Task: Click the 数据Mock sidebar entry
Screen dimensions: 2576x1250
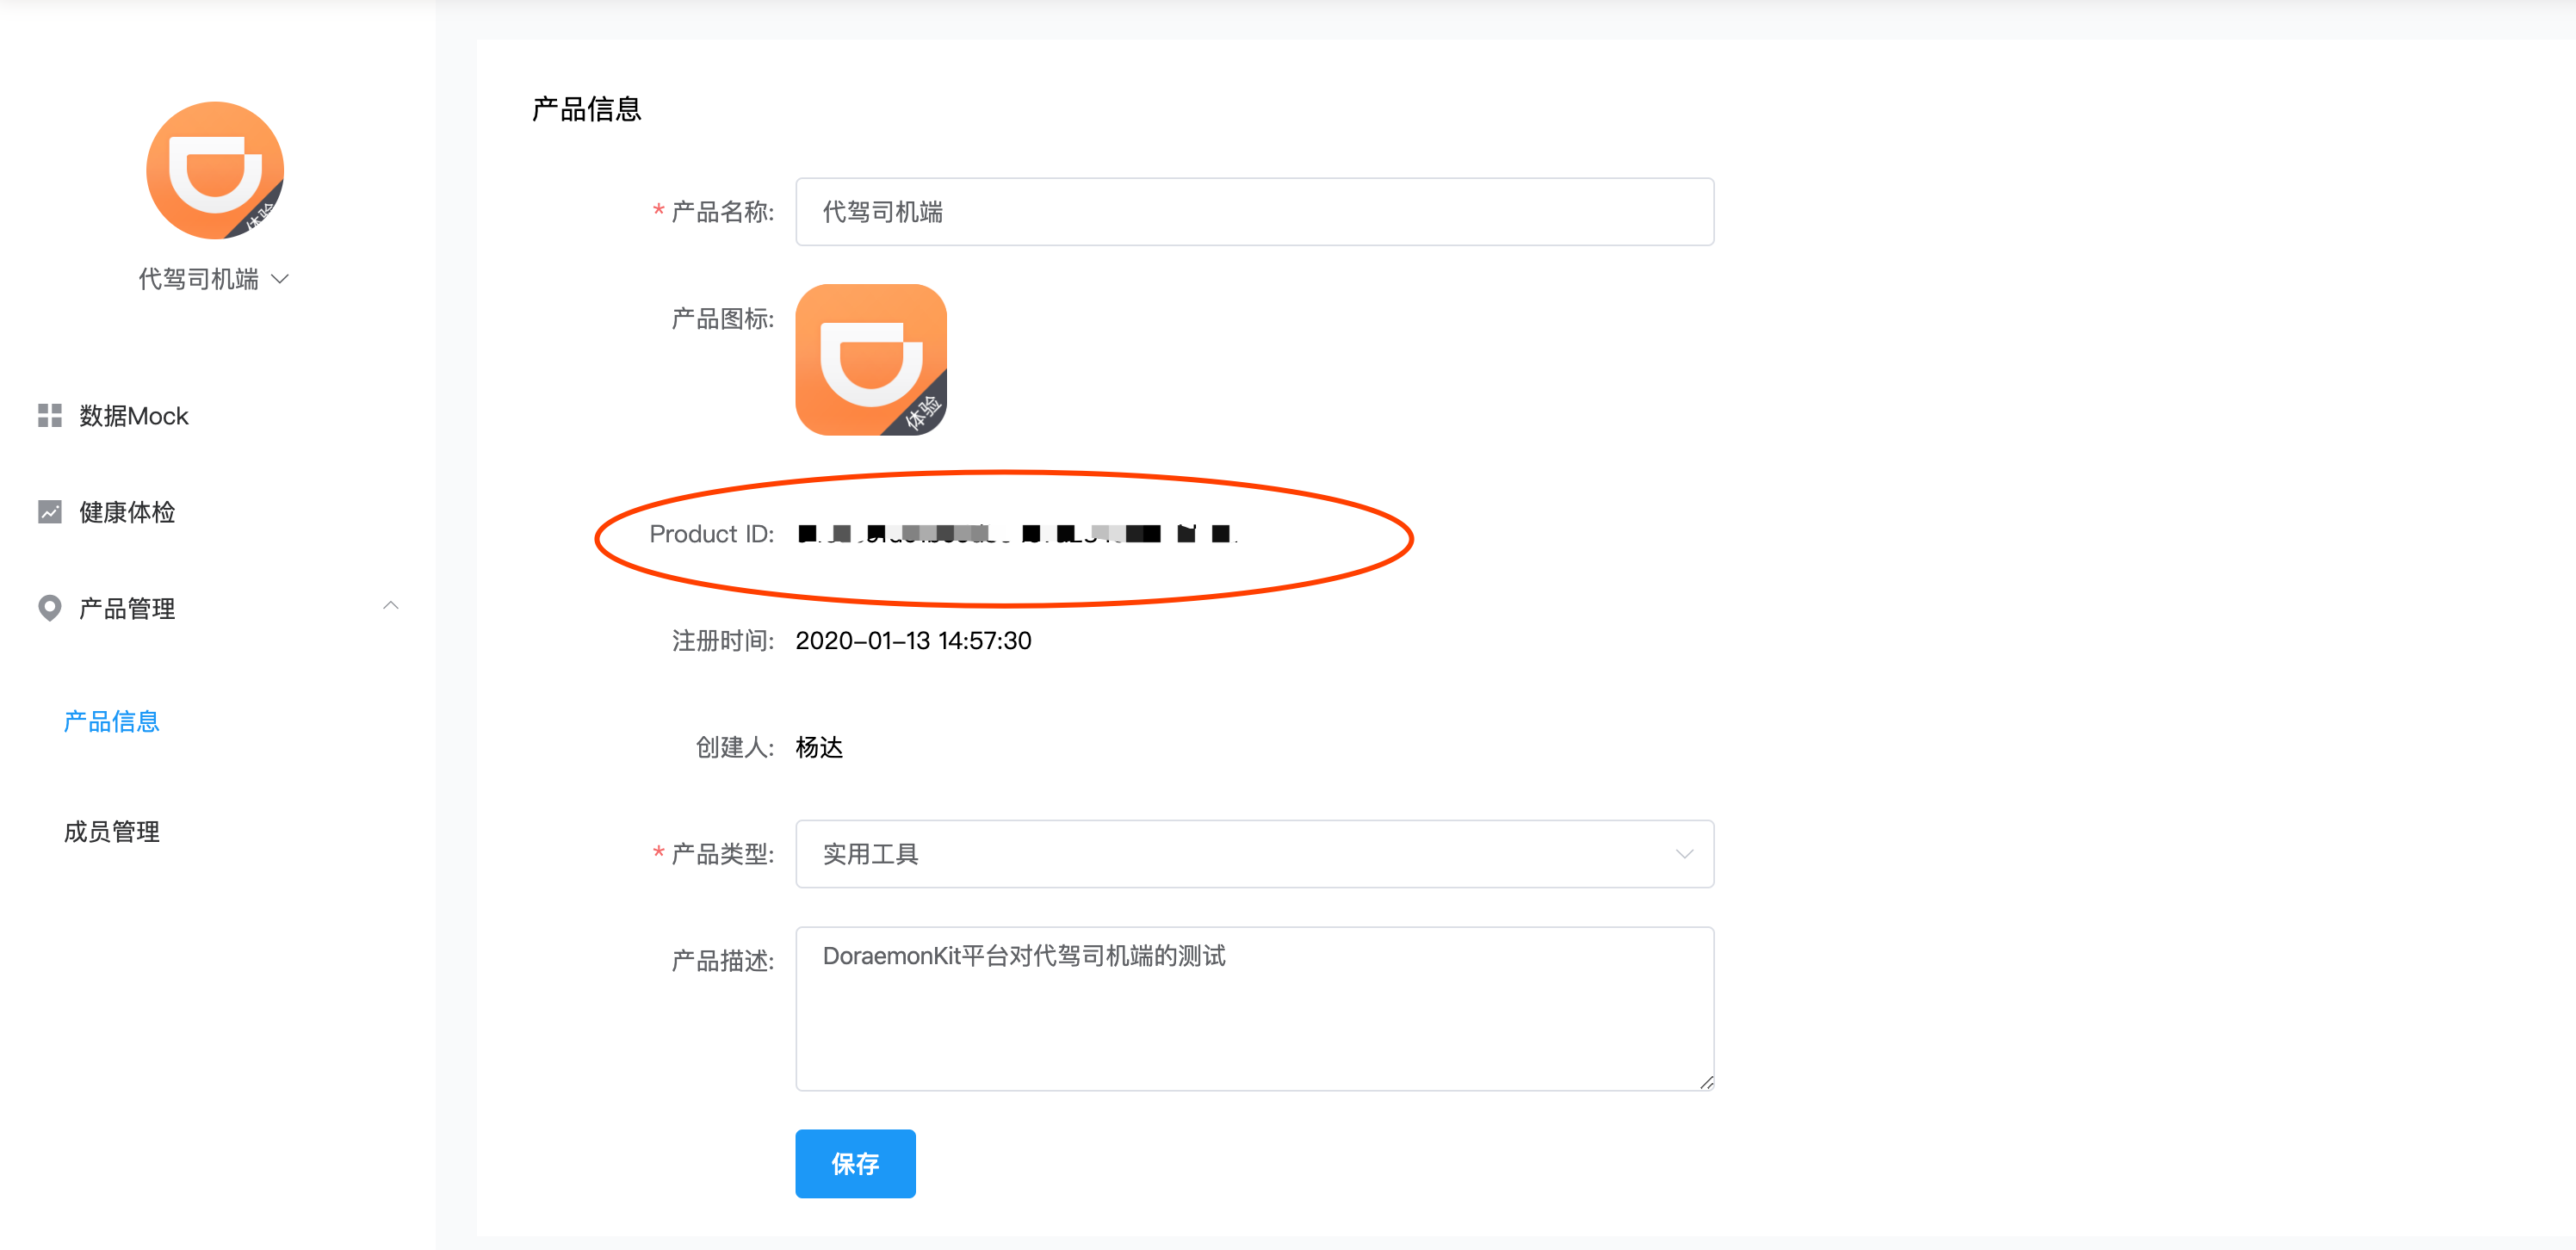Action: 131,415
